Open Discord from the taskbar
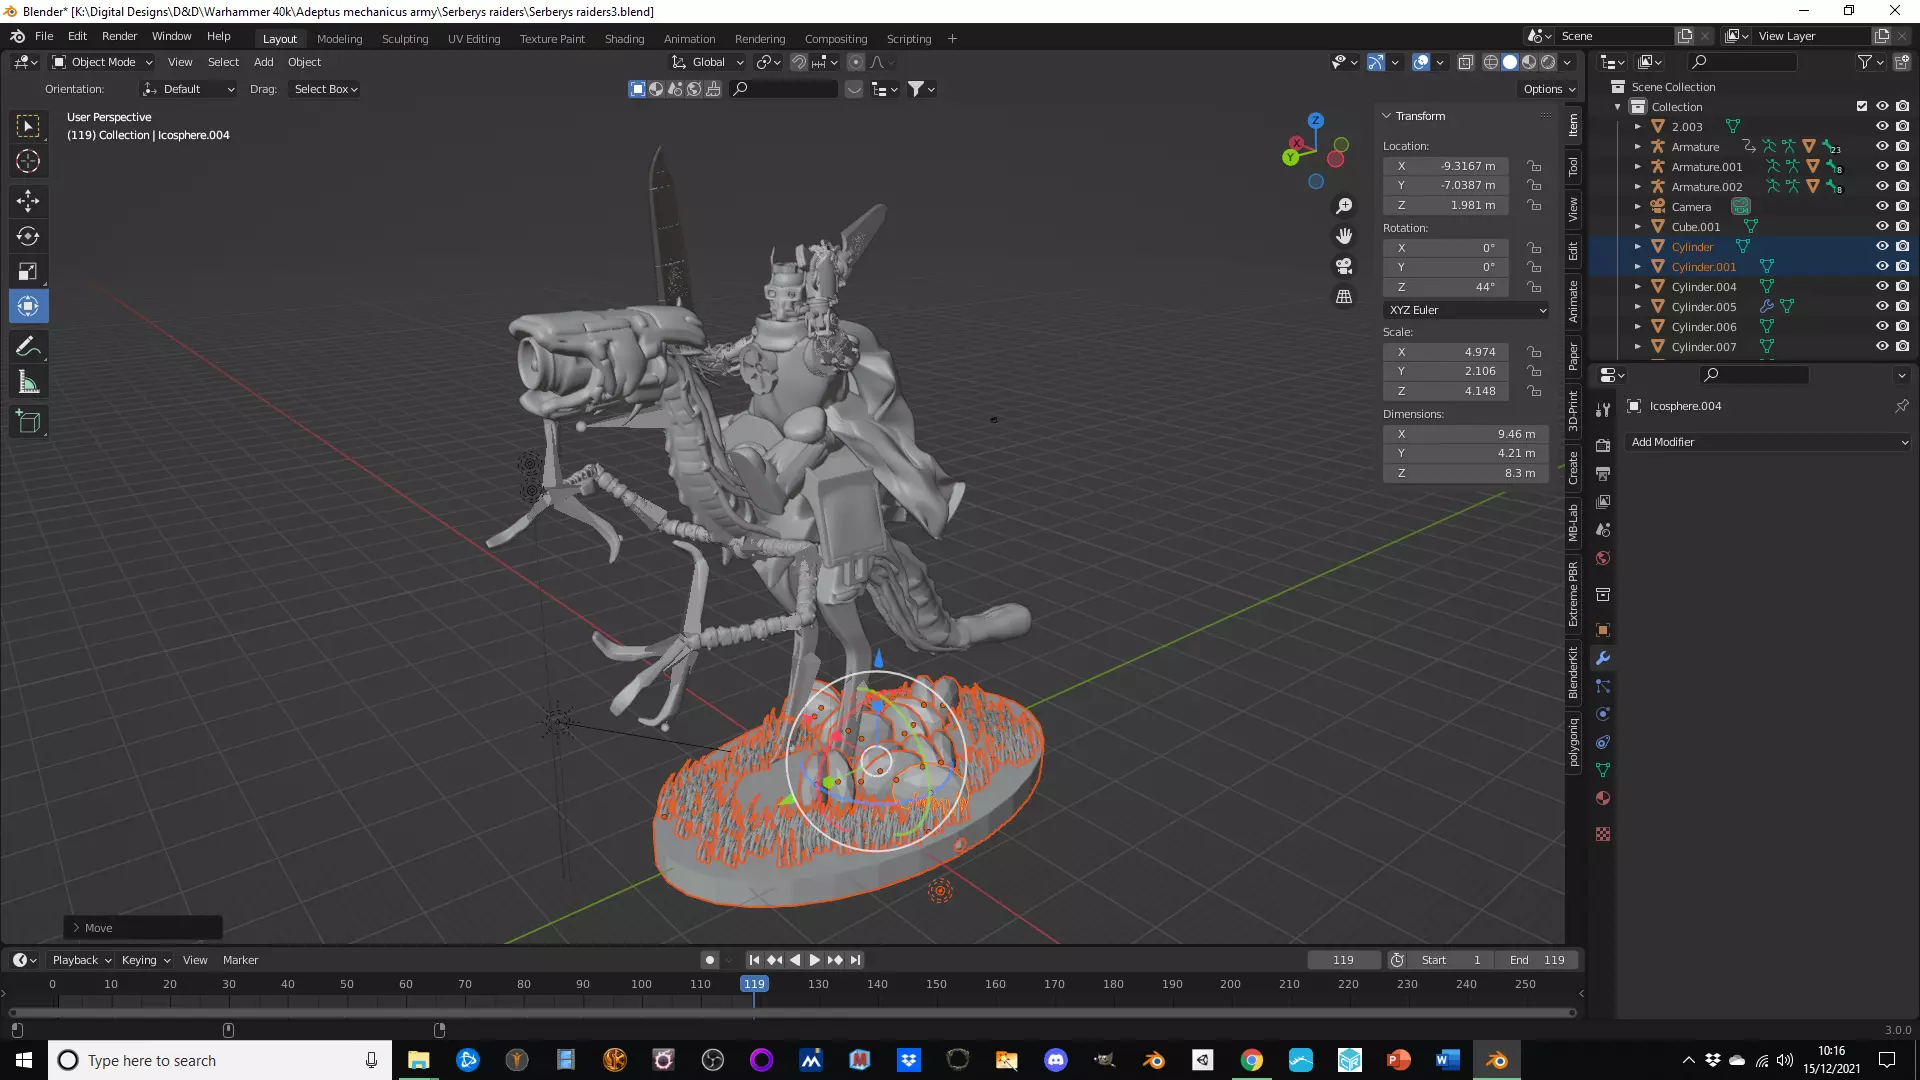 click(x=1056, y=1060)
